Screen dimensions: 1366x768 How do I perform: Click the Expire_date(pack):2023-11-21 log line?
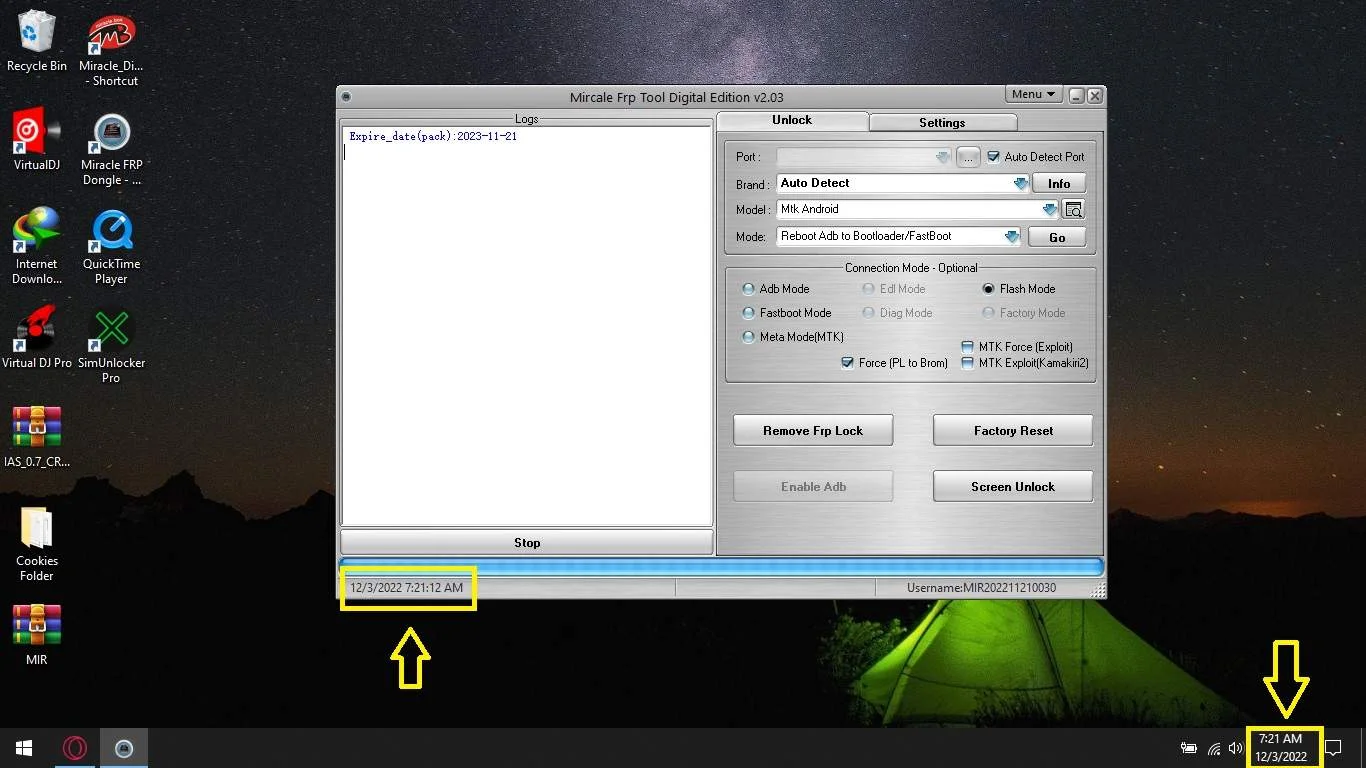click(x=433, y=137)
